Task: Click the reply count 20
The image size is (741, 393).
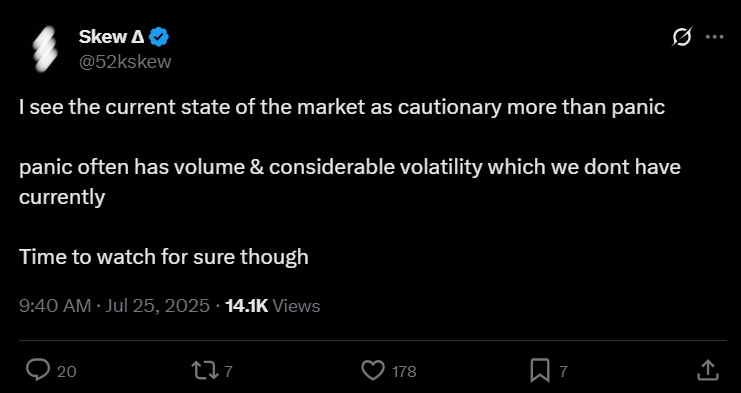Action: [67, 371]
